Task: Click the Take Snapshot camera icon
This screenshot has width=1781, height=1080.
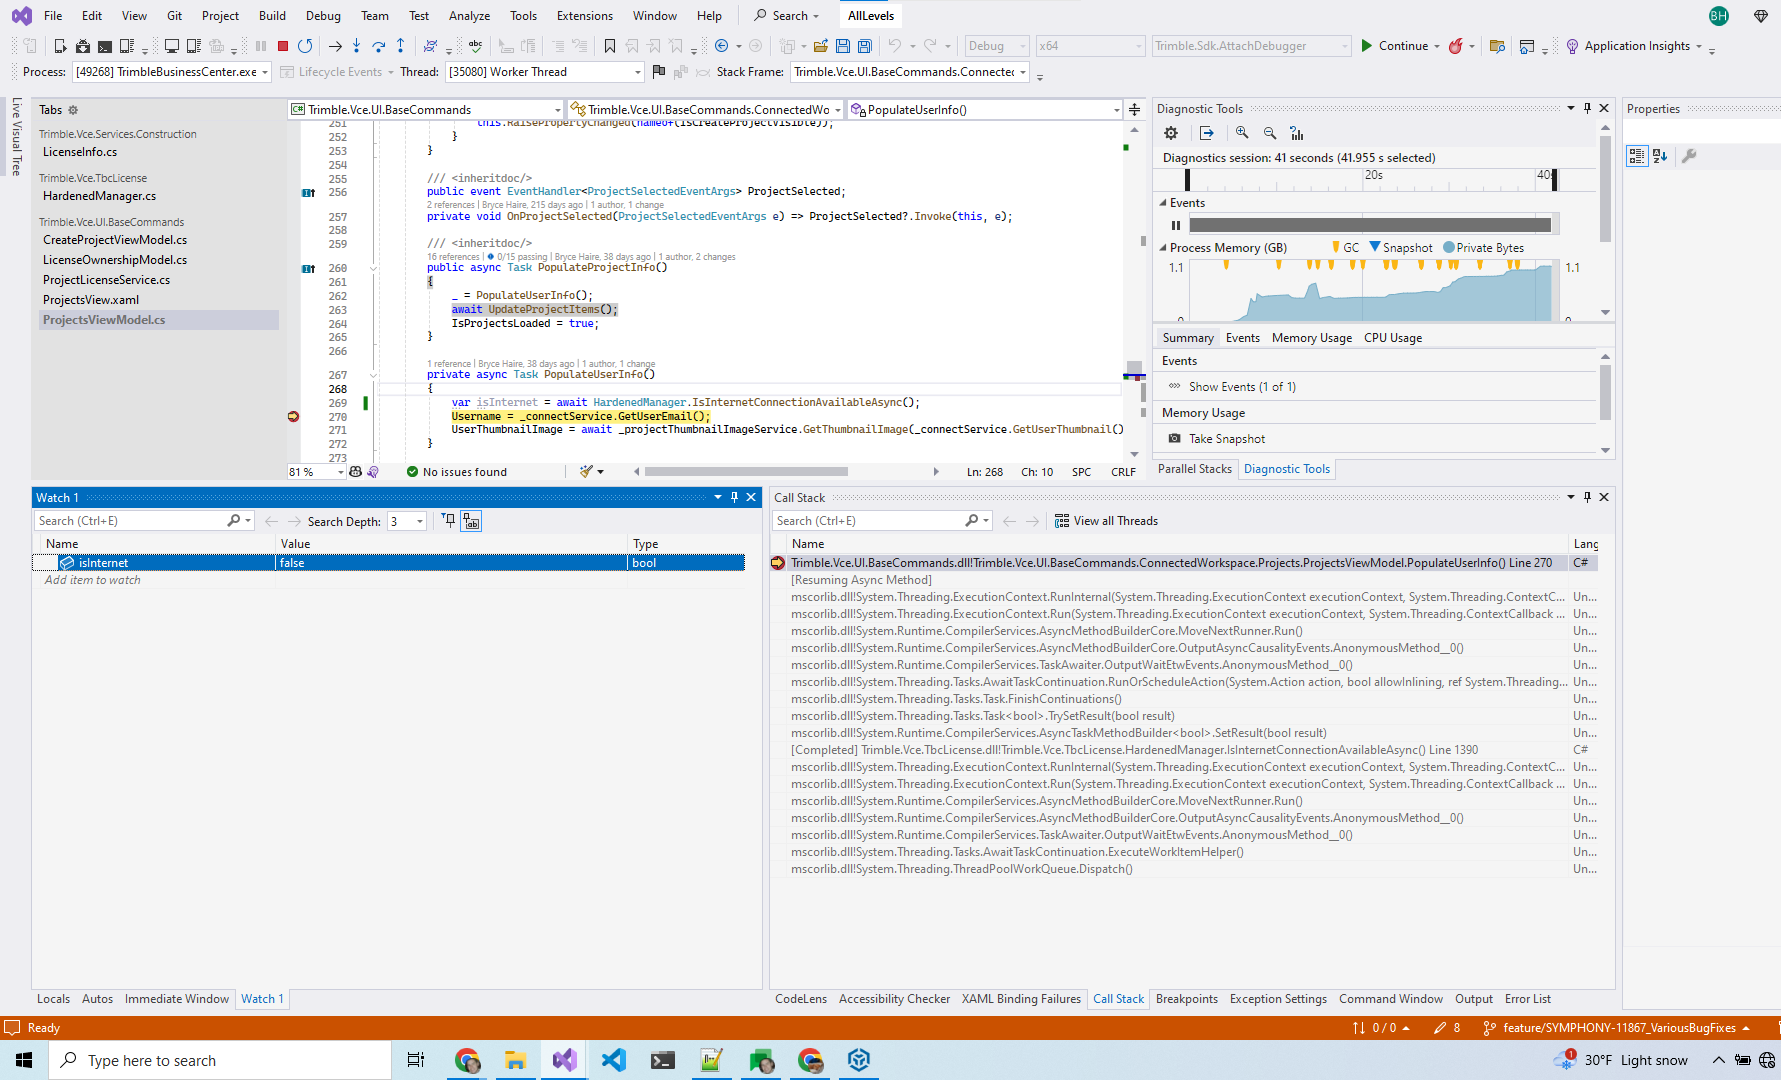Action: 1175,439
